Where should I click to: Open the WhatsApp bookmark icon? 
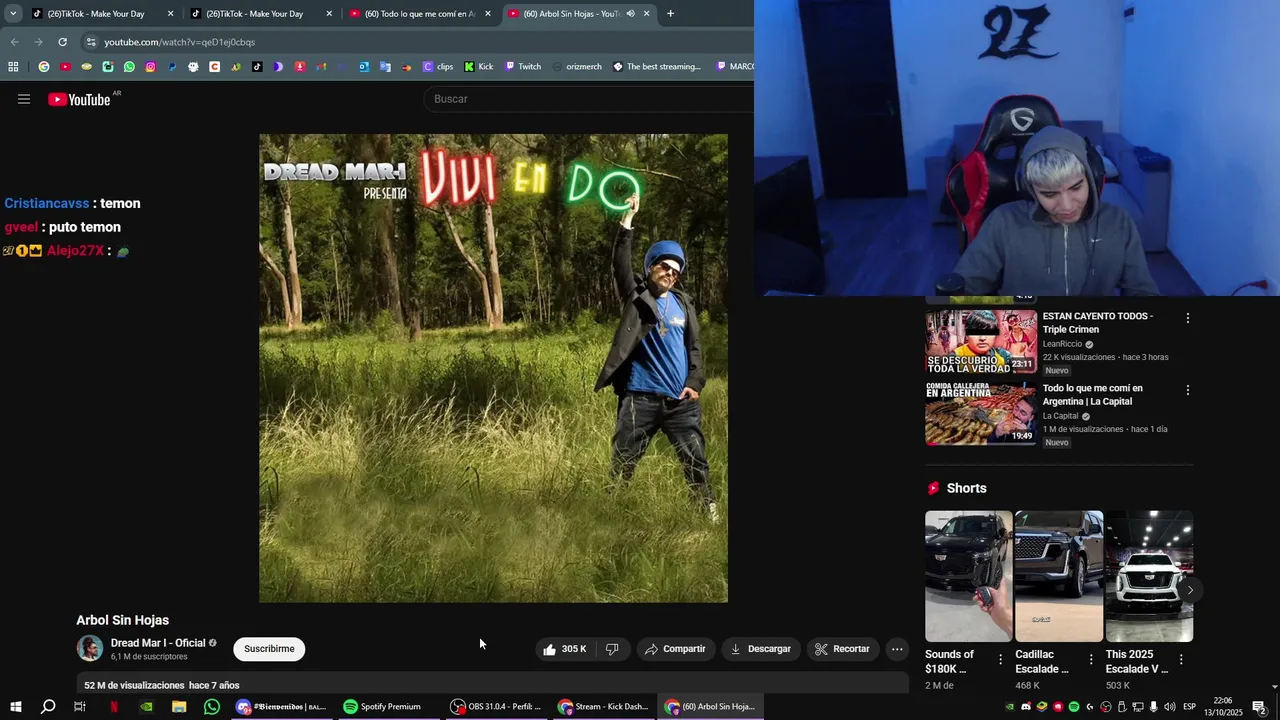pos(129,67)
